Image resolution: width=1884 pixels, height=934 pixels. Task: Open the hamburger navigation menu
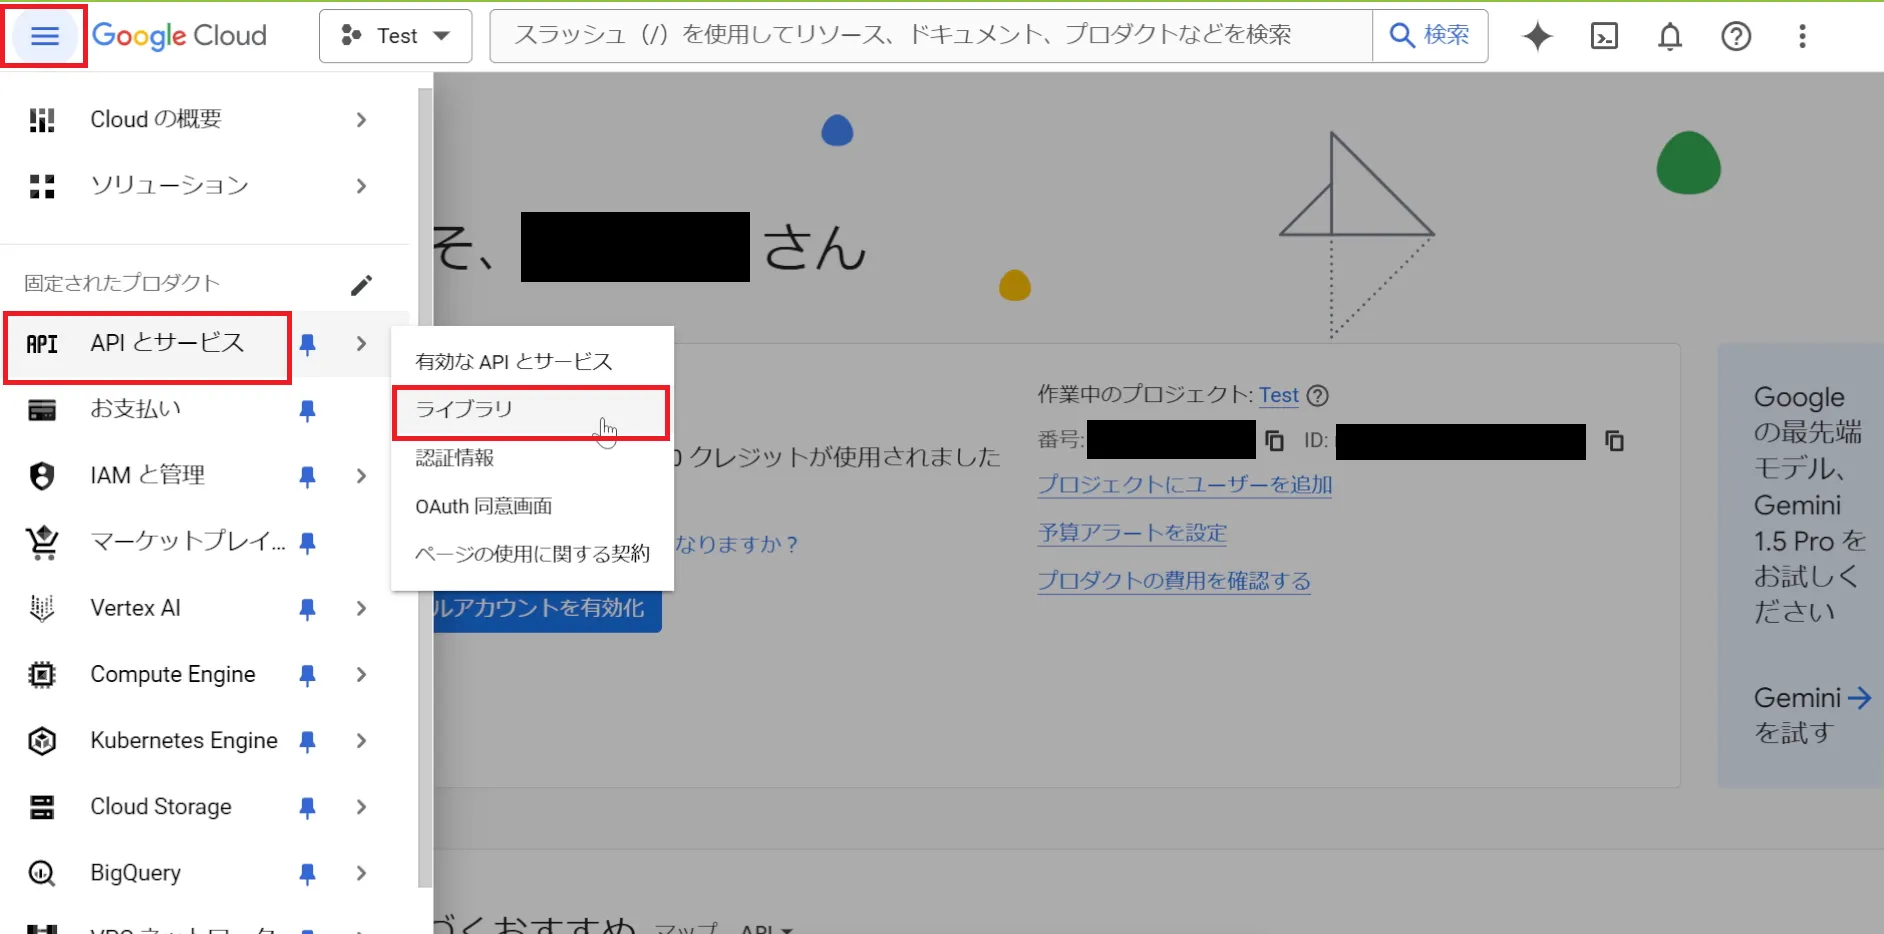(45, 36)
